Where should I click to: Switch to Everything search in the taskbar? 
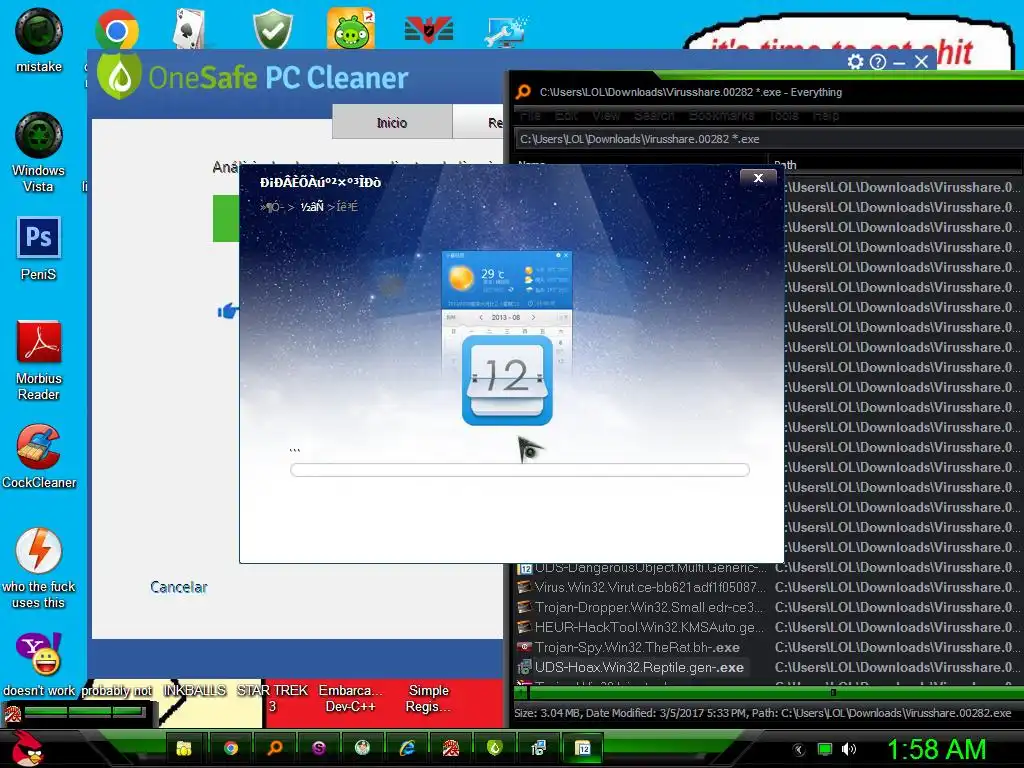tap(275, 748)
